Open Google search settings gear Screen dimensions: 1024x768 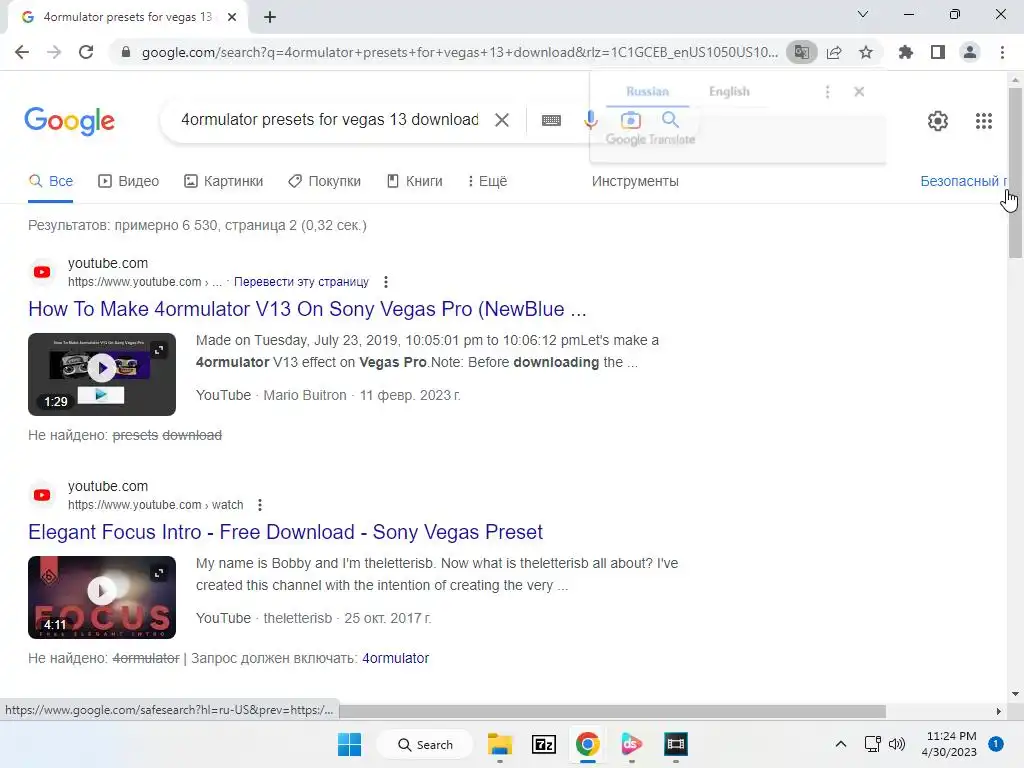point(938,121)
